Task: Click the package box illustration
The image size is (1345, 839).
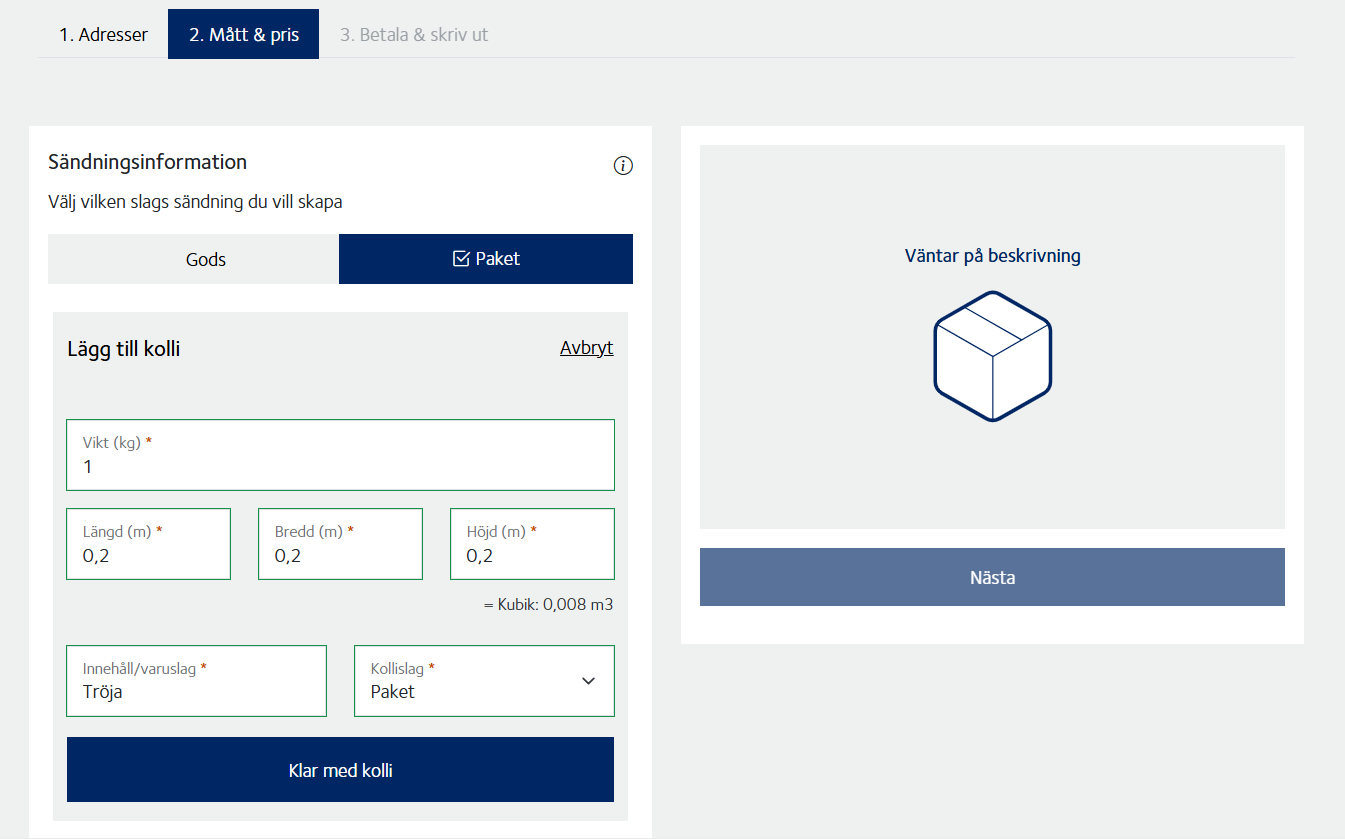Action: 992,356
